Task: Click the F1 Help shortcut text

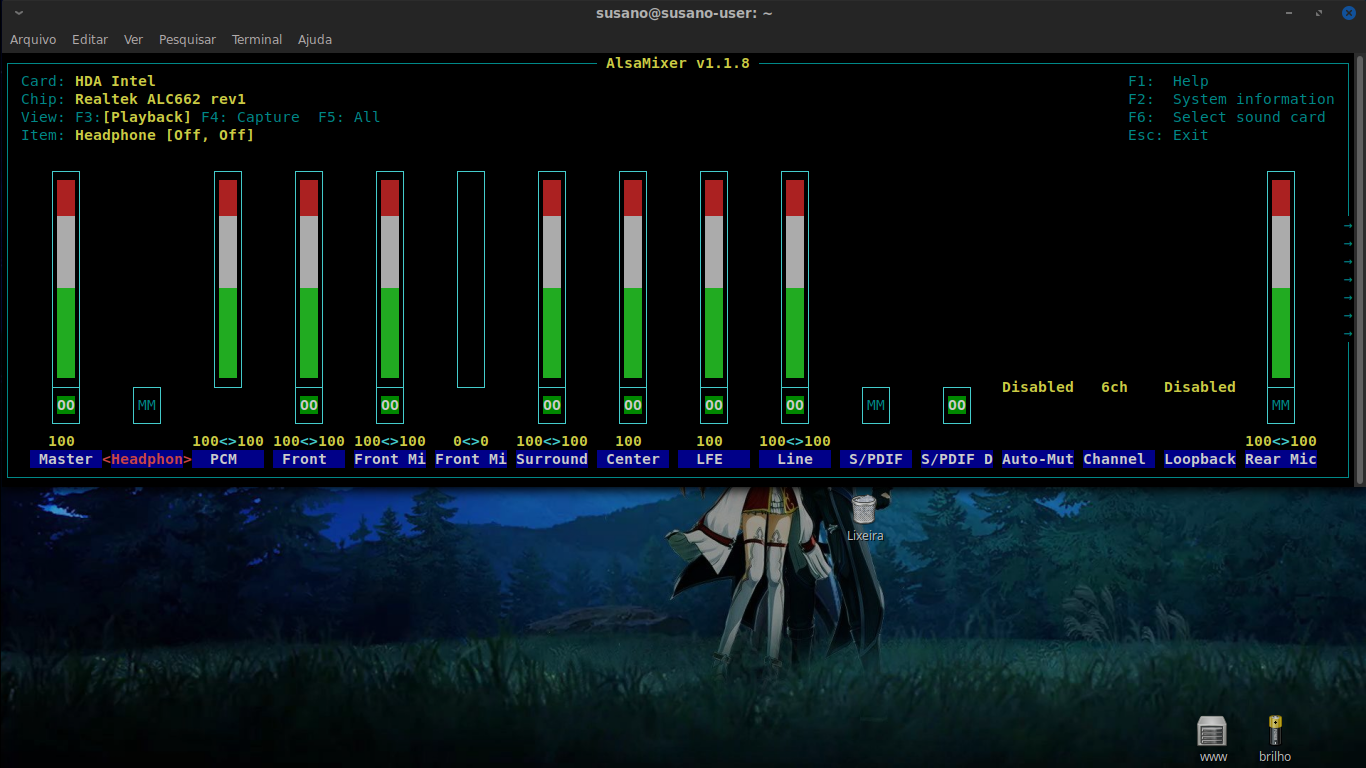Action: tap(1168, 81)
